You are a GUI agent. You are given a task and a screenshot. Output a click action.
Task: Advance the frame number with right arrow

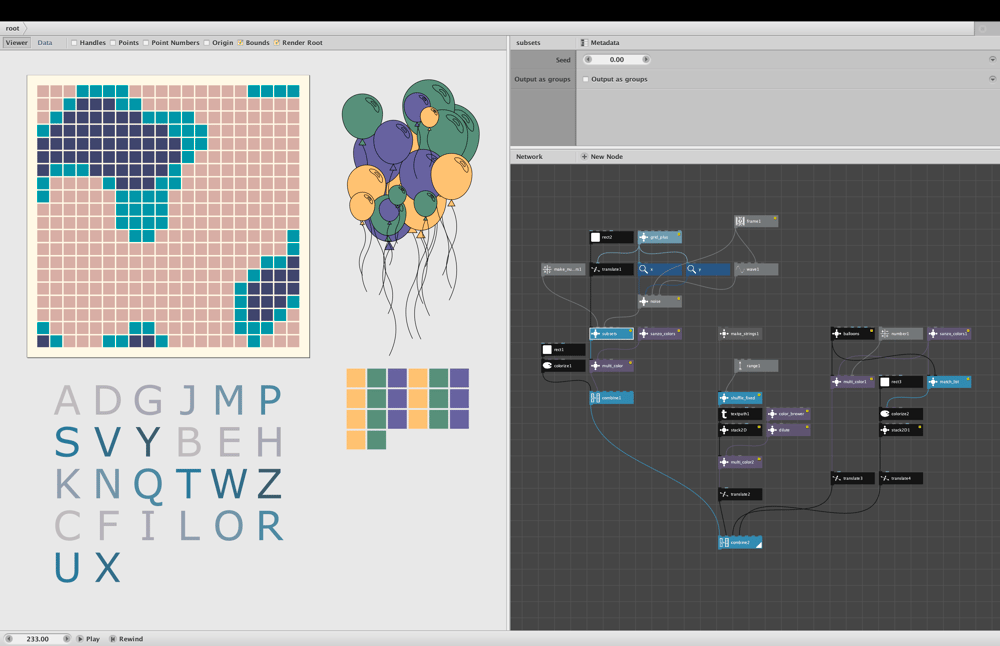[x=66, y=639]
